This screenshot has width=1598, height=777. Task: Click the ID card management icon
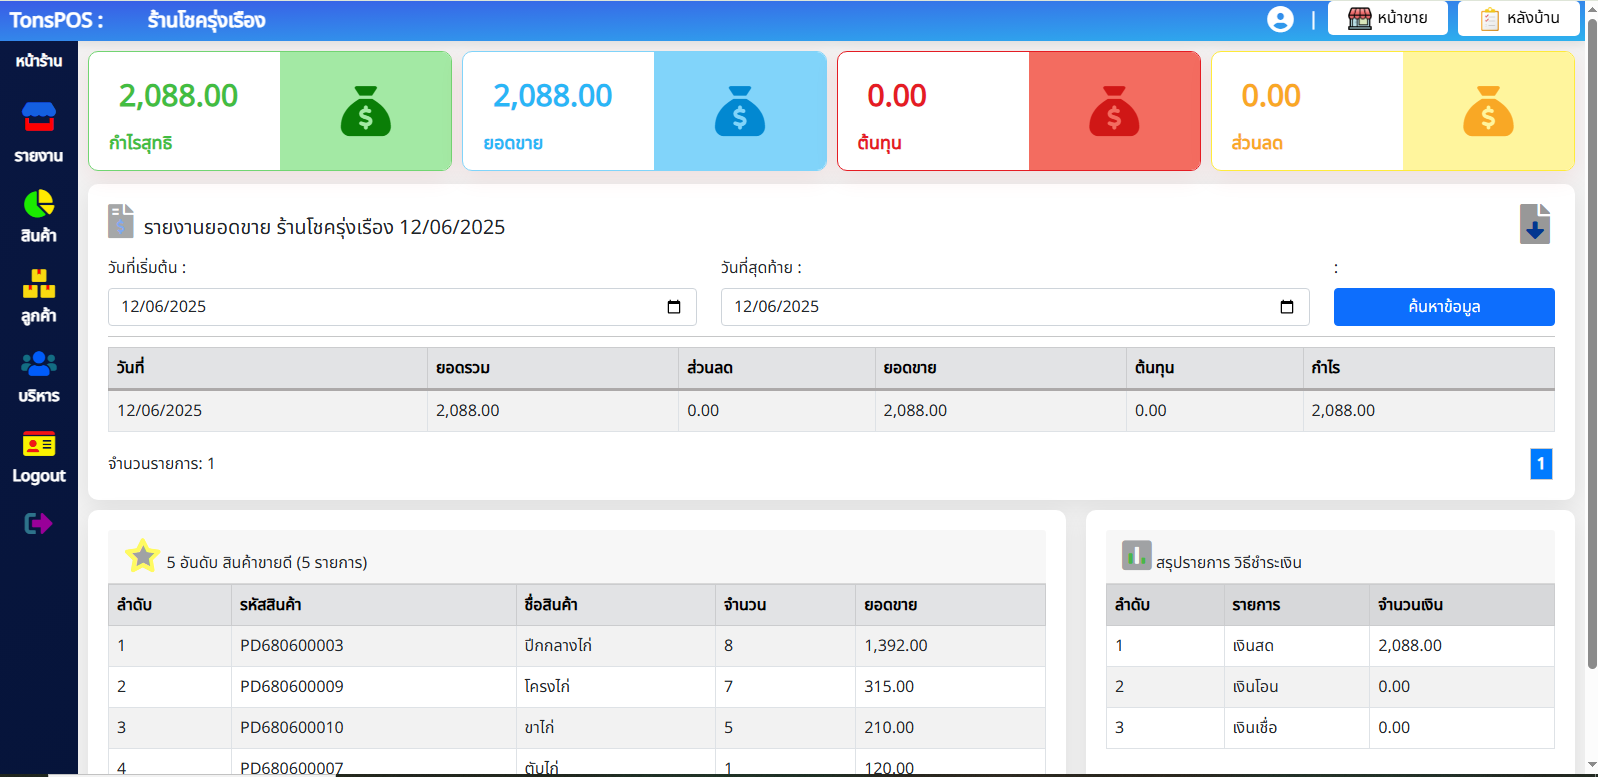[x=39, y=444]
